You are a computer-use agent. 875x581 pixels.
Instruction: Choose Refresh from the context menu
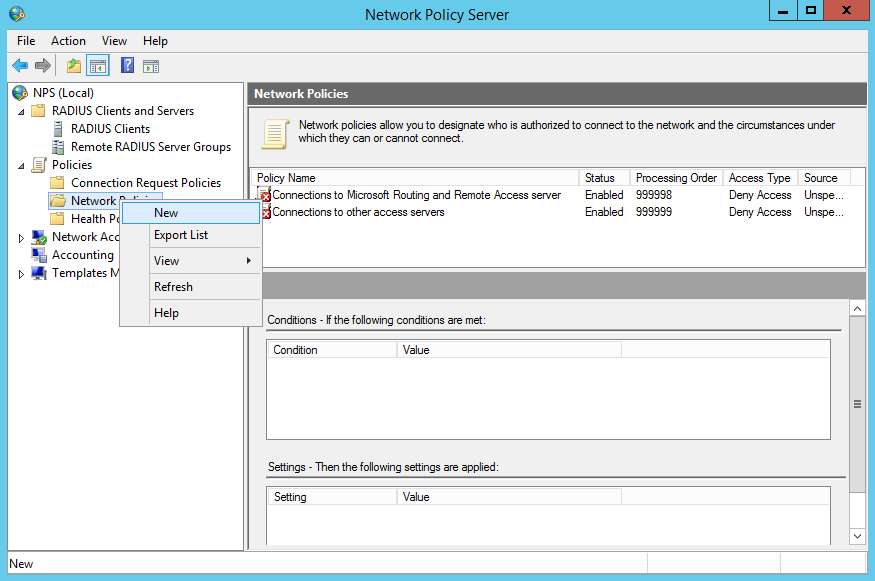pyautogui.click(x=173, y=287)
